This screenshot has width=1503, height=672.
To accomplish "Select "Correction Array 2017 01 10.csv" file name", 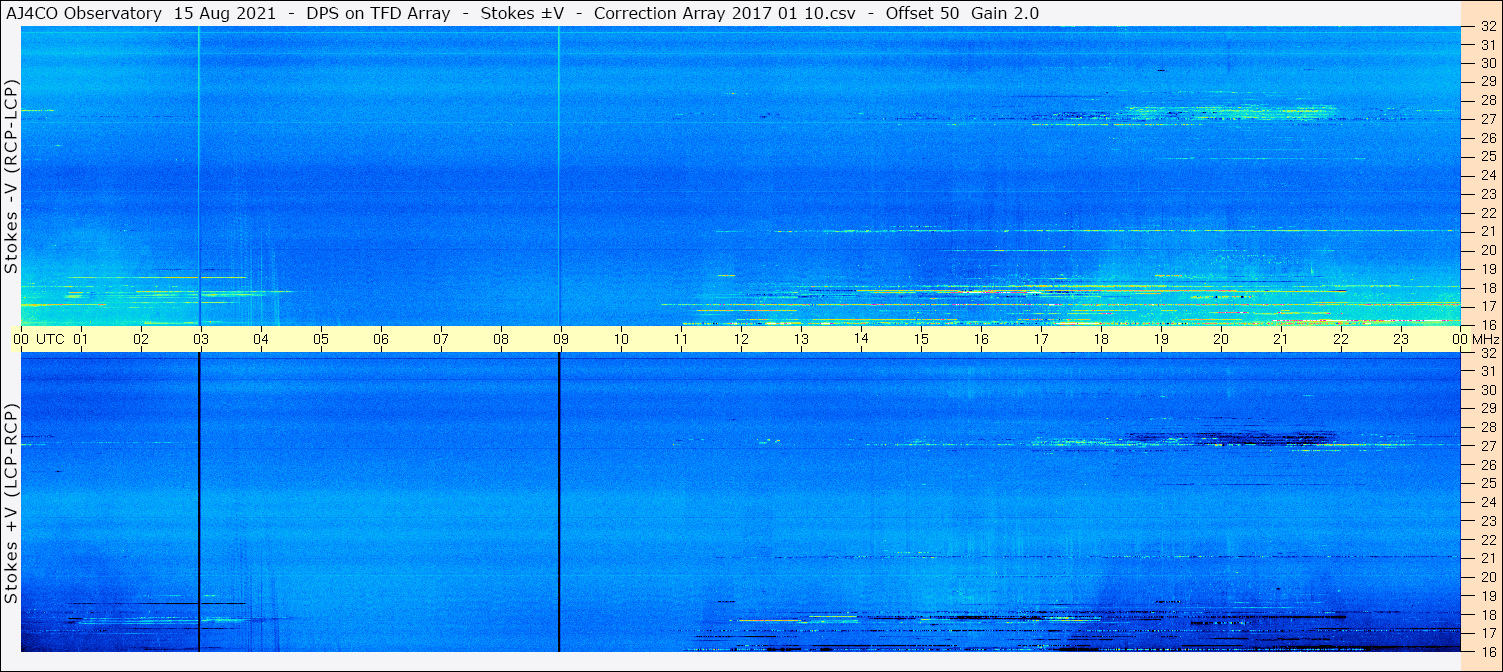I will (x=726, y=13).
